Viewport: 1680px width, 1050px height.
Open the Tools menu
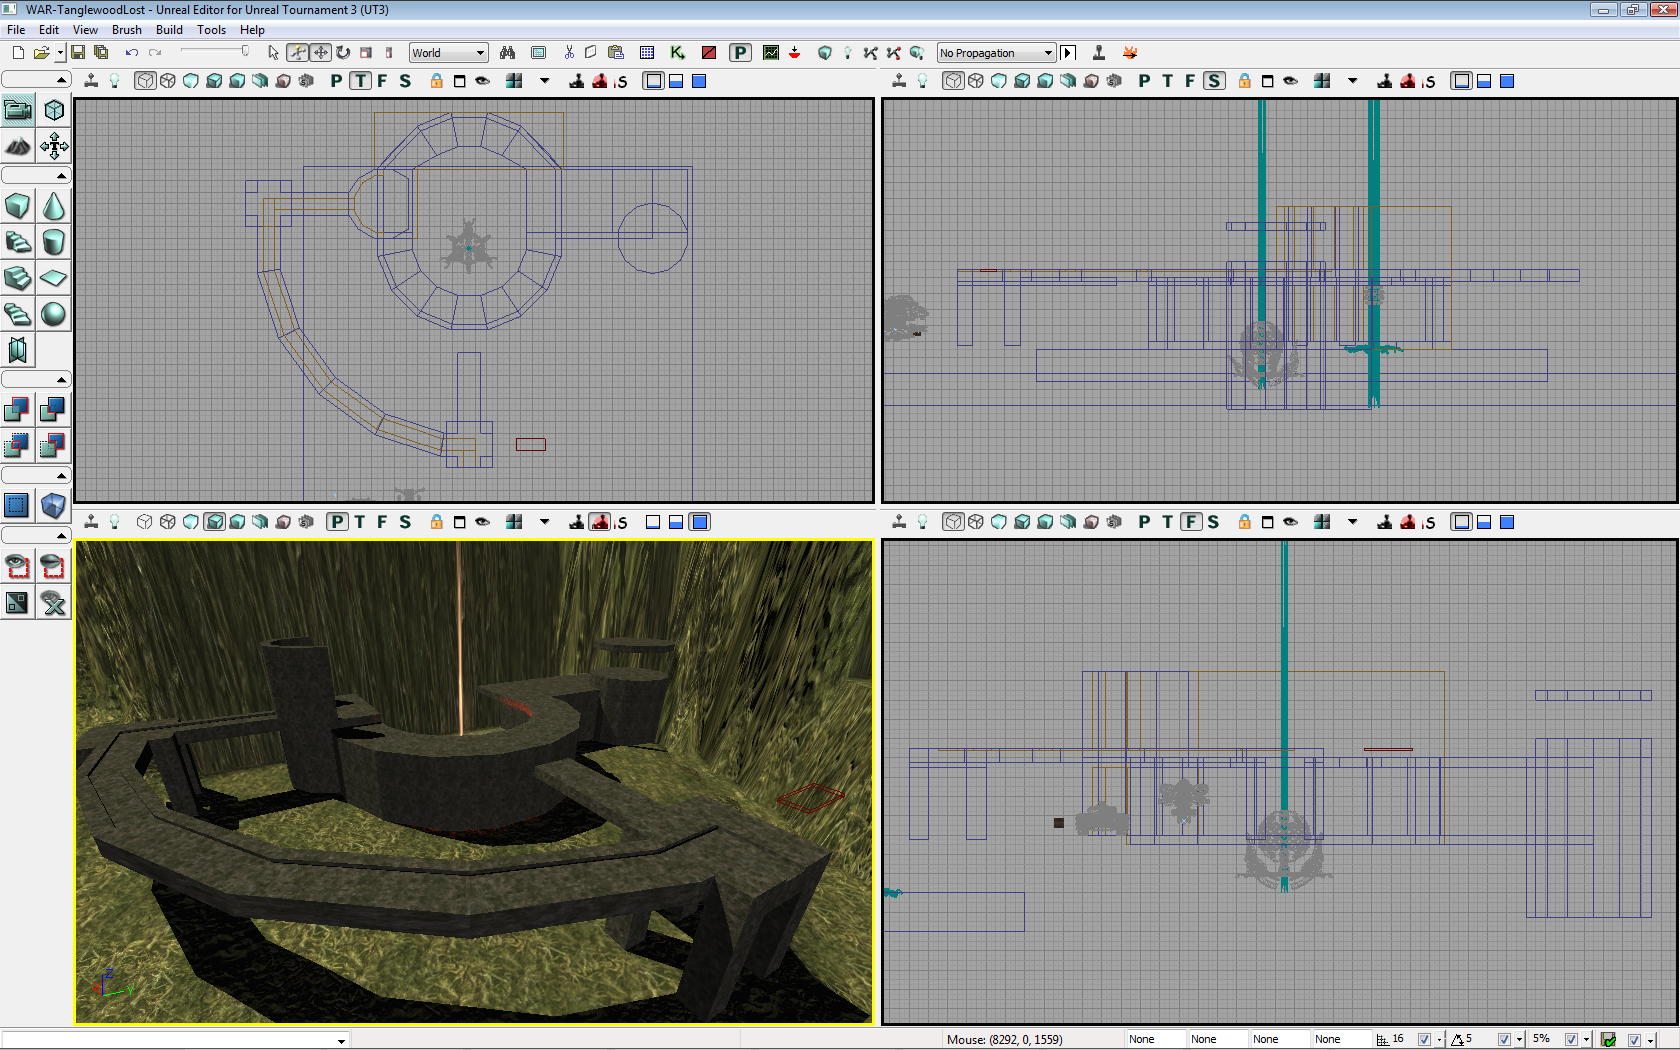211,30
